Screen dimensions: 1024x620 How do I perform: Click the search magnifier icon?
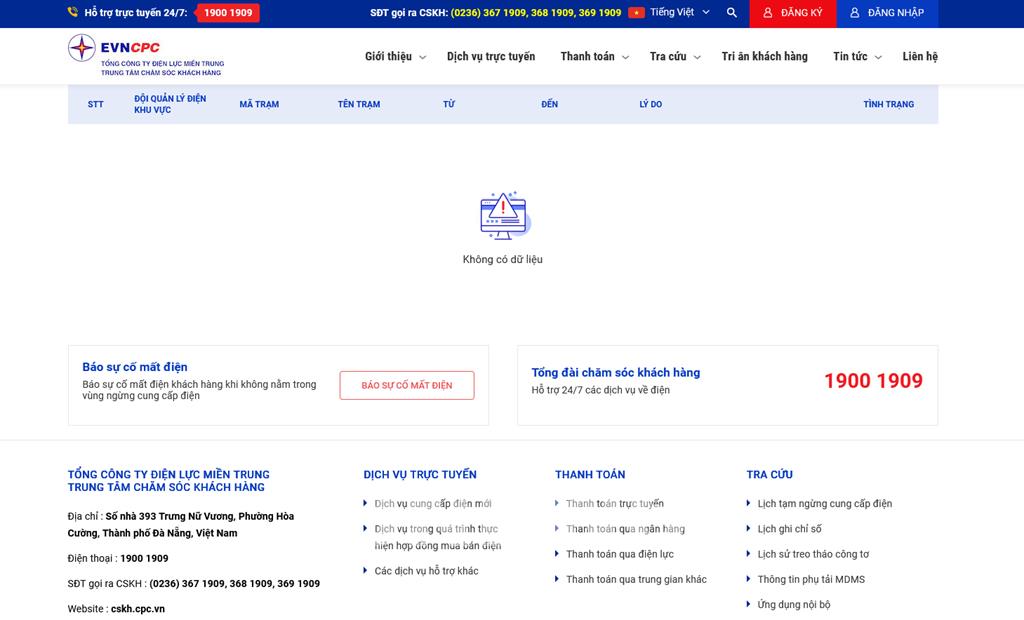coord(732,13)
